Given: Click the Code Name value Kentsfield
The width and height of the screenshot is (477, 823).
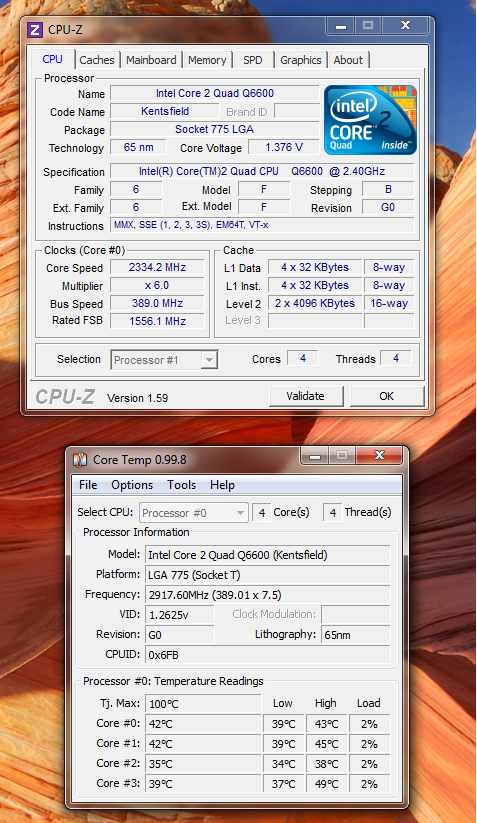Looking at the screenshot, I should click(x=165, y=111).
